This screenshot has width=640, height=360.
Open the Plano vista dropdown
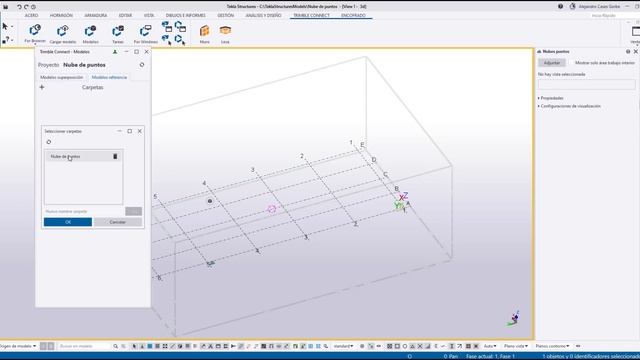click(x=516, y=346)
